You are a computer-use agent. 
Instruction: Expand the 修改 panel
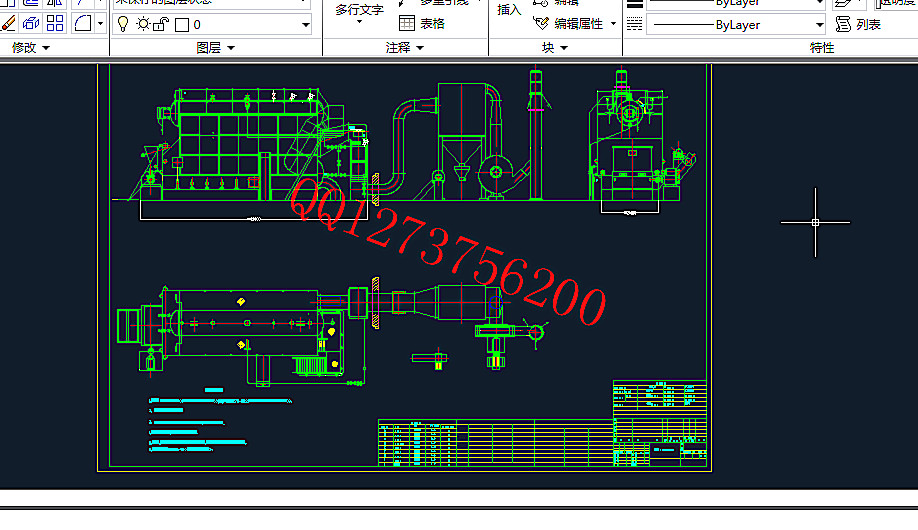(30, 47)
